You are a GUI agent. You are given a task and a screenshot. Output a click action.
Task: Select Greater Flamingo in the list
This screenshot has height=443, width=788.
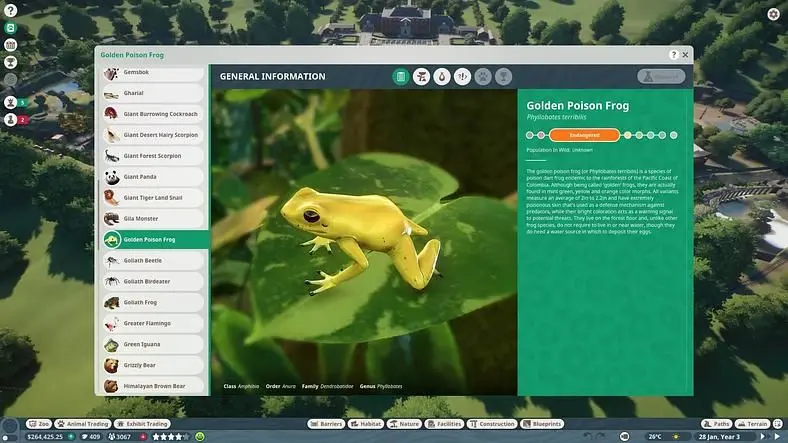[153, 323]
